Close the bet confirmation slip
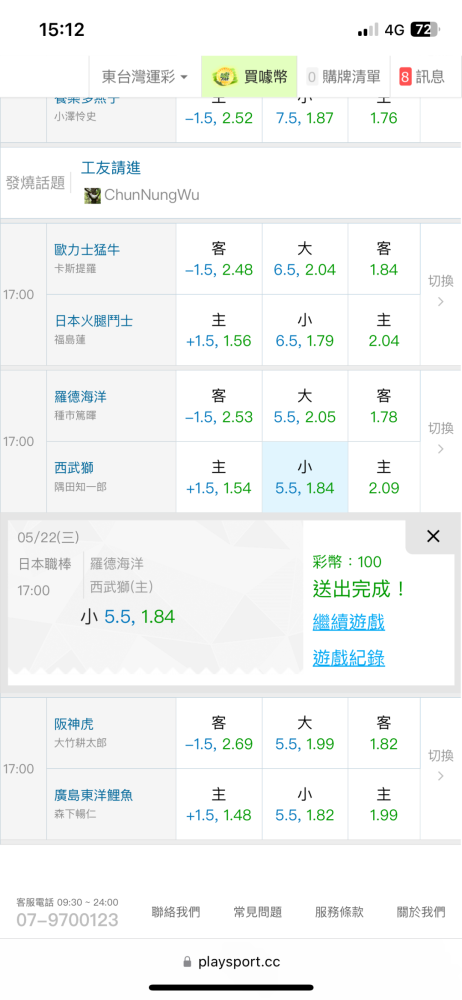The height and width of the screenshot is (1000, 462). [x=433, y=536]
